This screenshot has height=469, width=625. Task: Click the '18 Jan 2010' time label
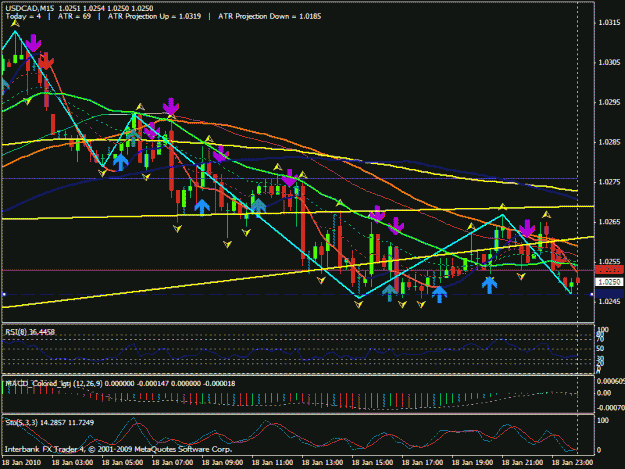click(x=22, y=462)
